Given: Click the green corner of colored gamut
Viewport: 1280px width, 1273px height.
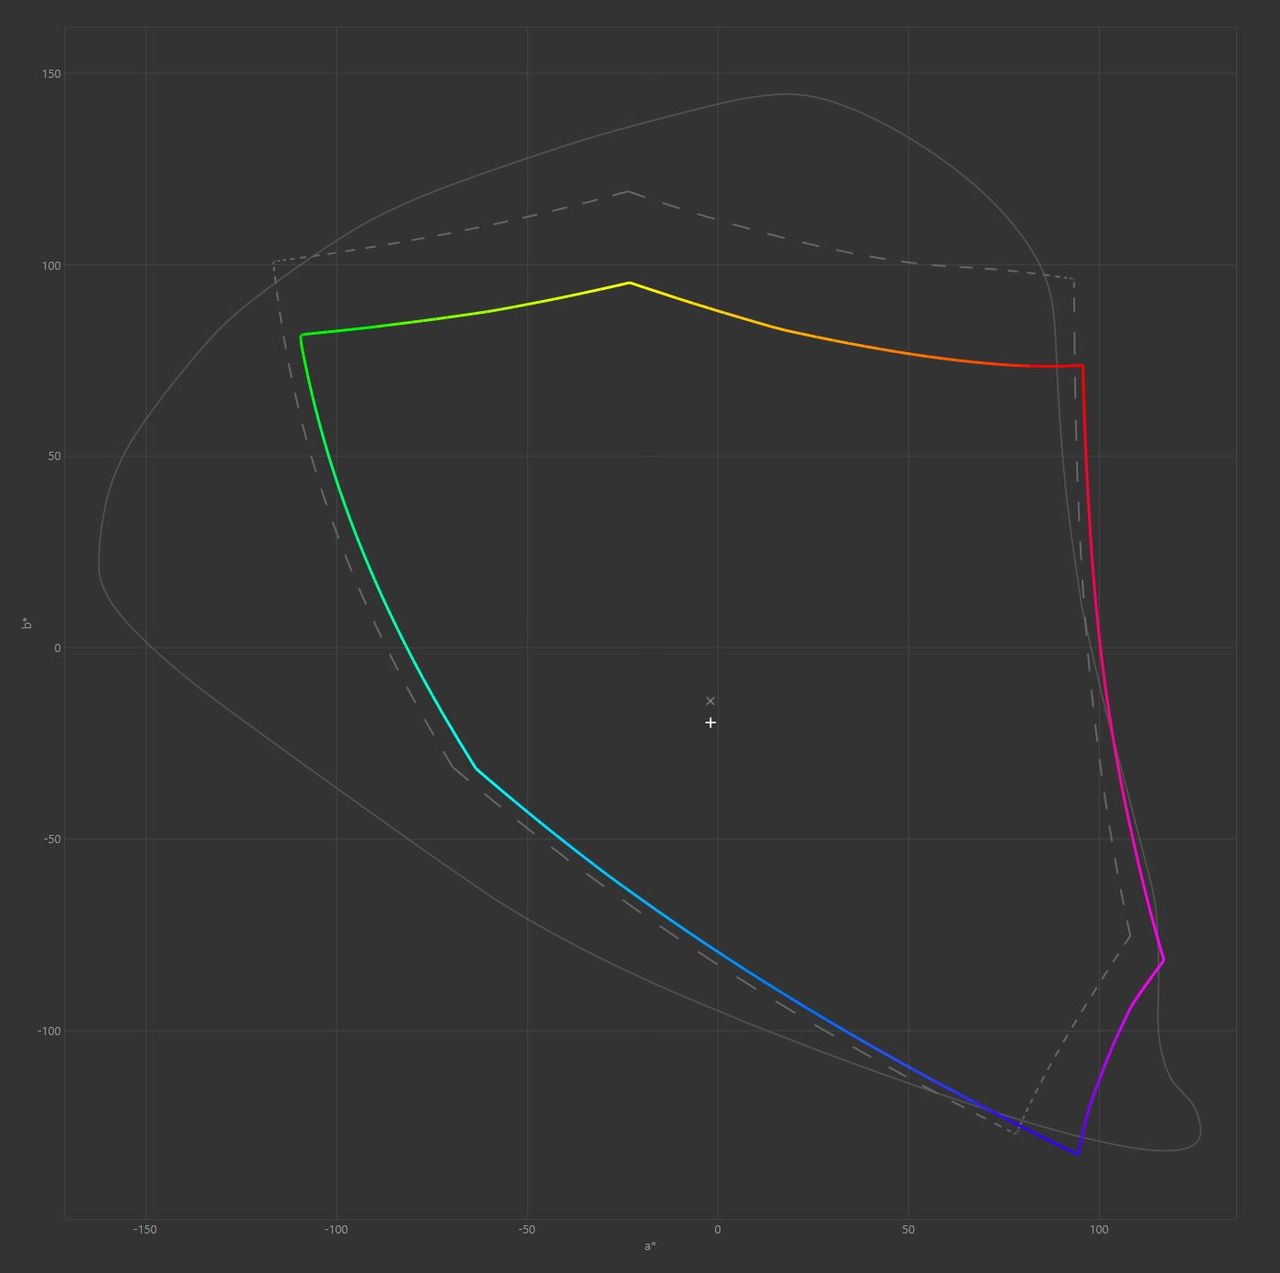Looking at the screenshot, I should [302, 335].
